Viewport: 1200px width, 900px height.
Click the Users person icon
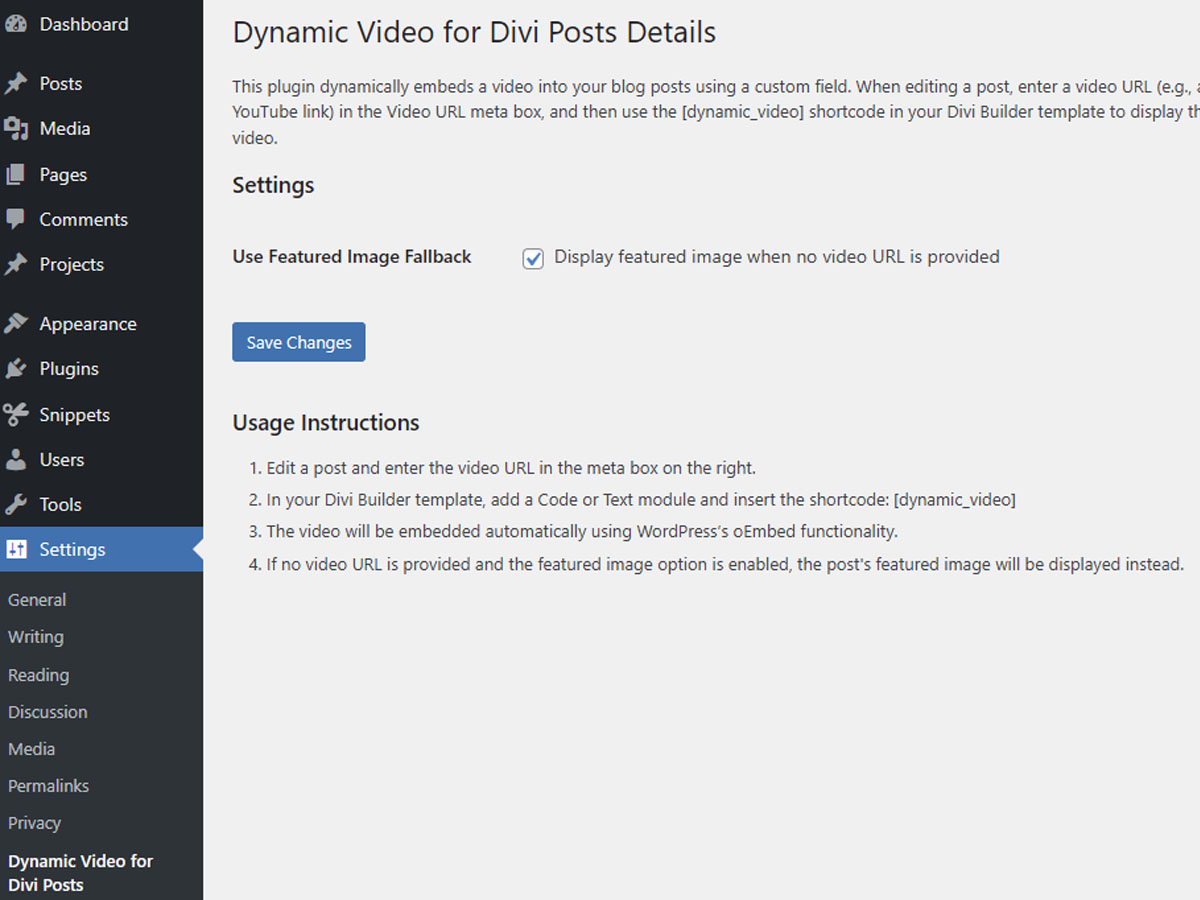[x=15, y=460]
